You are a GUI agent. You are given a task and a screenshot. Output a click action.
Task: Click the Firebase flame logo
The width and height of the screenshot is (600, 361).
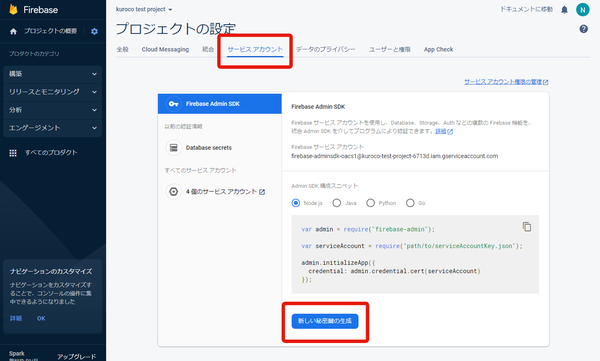[x=13, y=10]
